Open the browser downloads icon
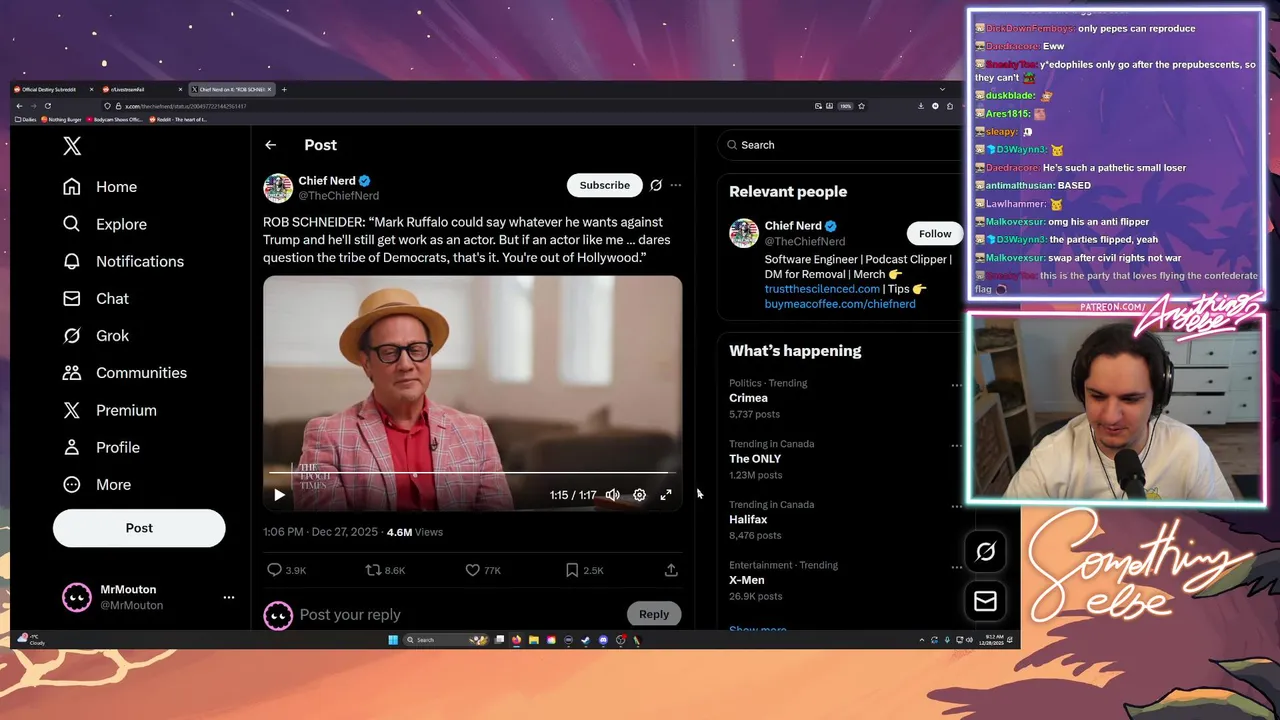1280x720 pixels. [921, 106]
